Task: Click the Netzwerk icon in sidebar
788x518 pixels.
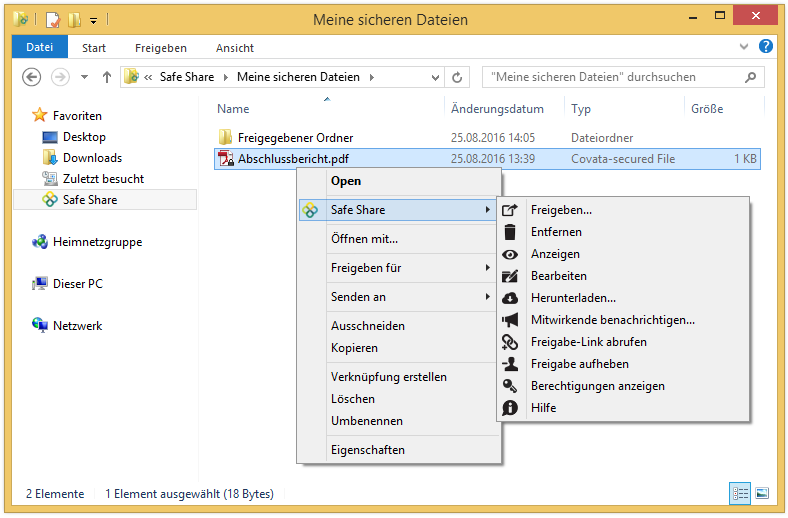Action: pyautogui.click(x=40, y=325)
